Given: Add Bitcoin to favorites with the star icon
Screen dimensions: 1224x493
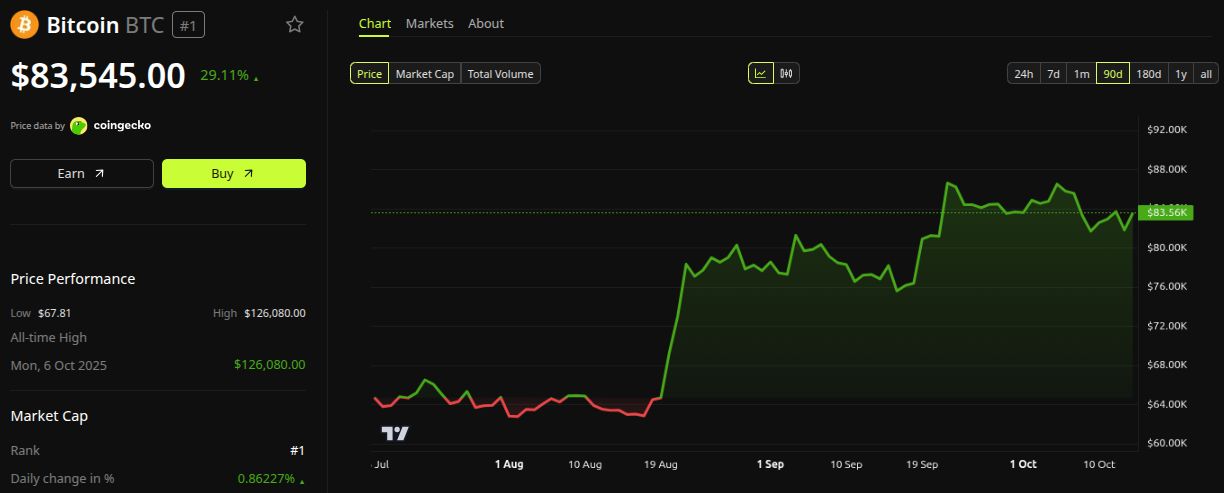Looking at the screenshot, I should click(295, 25).
